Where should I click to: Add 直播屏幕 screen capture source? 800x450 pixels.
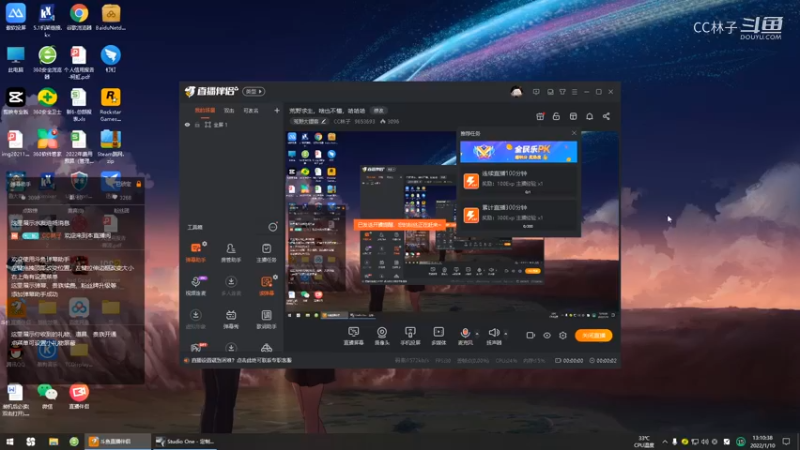pyautogui.click(x=353, y=336)
